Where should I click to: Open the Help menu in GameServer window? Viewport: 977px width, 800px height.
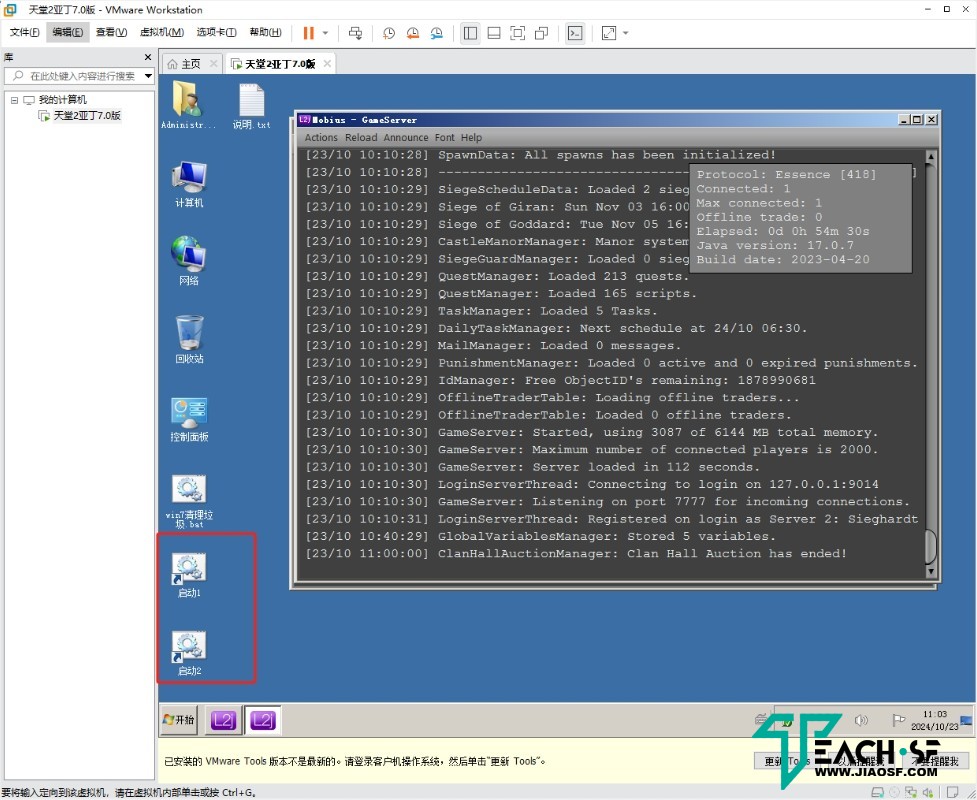[471, 138]
